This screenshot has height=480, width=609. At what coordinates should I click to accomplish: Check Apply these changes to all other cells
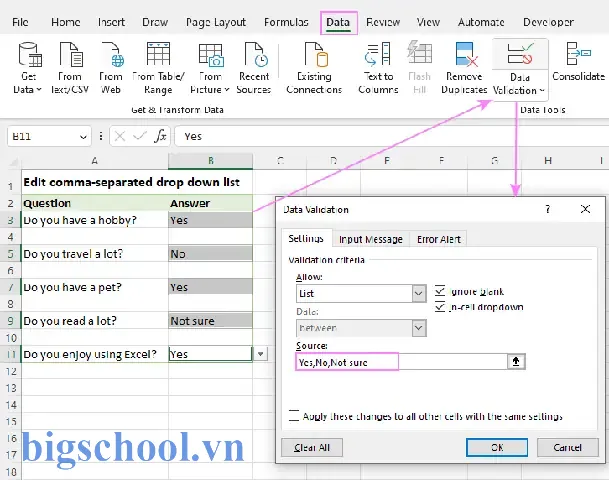(x=294, y=416)
